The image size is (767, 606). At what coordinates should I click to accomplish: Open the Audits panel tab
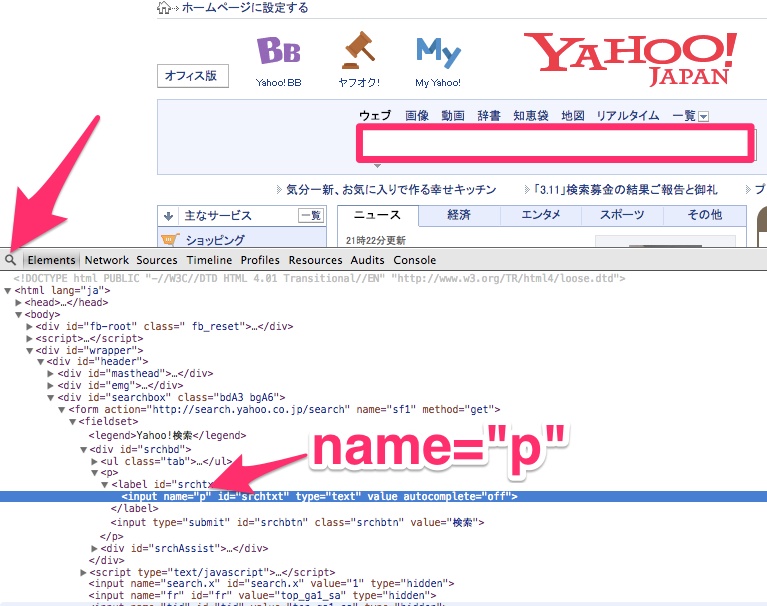tap(367, 260)
